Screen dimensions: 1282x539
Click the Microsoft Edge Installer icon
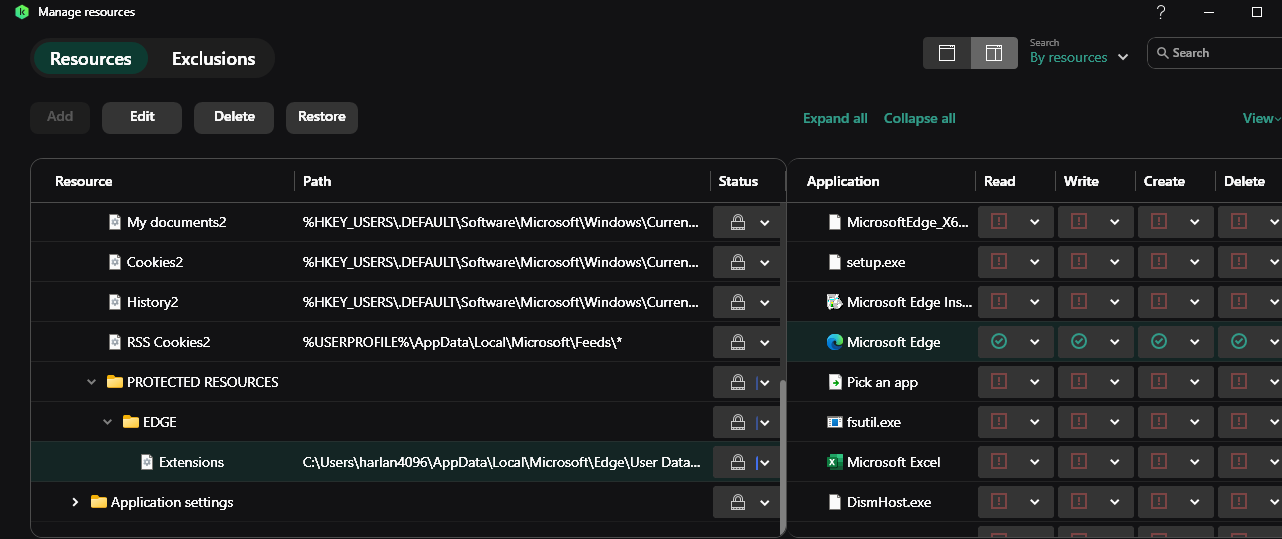(835, 302)
